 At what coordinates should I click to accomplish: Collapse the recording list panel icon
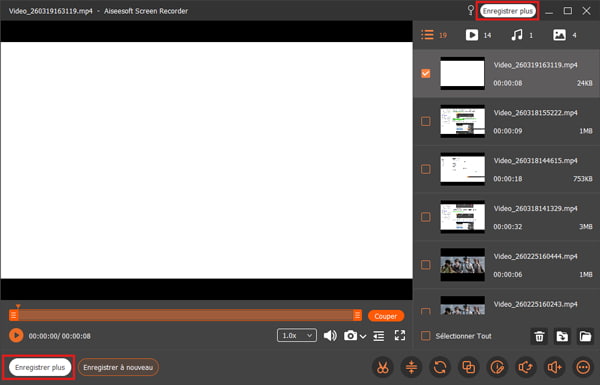click(379, 336)
